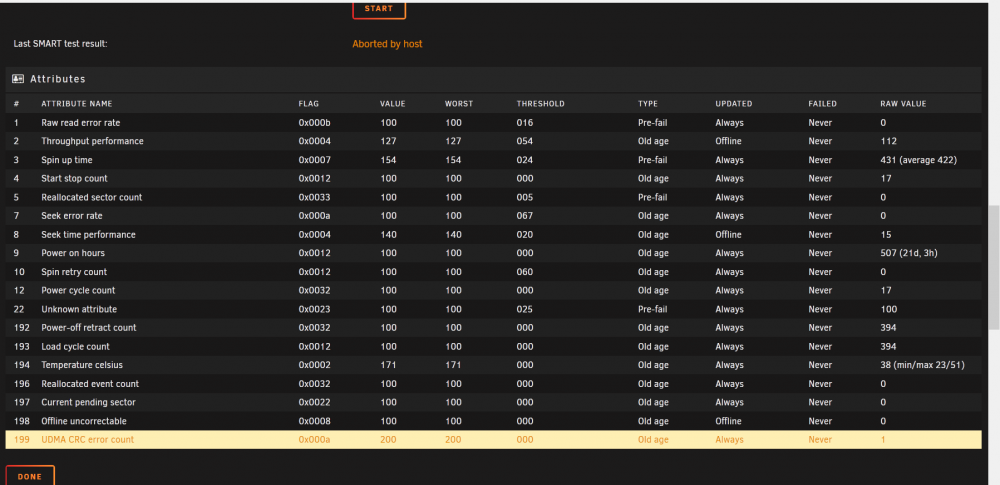Click 'Pre-fail' type in Spin up time row
Screen dimensions: 1000x485
click(652, 160)
